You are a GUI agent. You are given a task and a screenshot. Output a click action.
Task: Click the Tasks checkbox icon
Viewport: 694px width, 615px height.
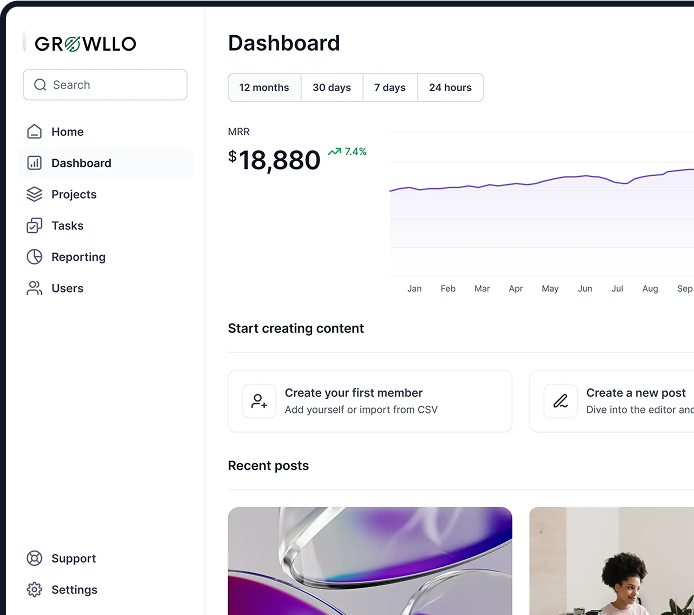tap(34, 226)
